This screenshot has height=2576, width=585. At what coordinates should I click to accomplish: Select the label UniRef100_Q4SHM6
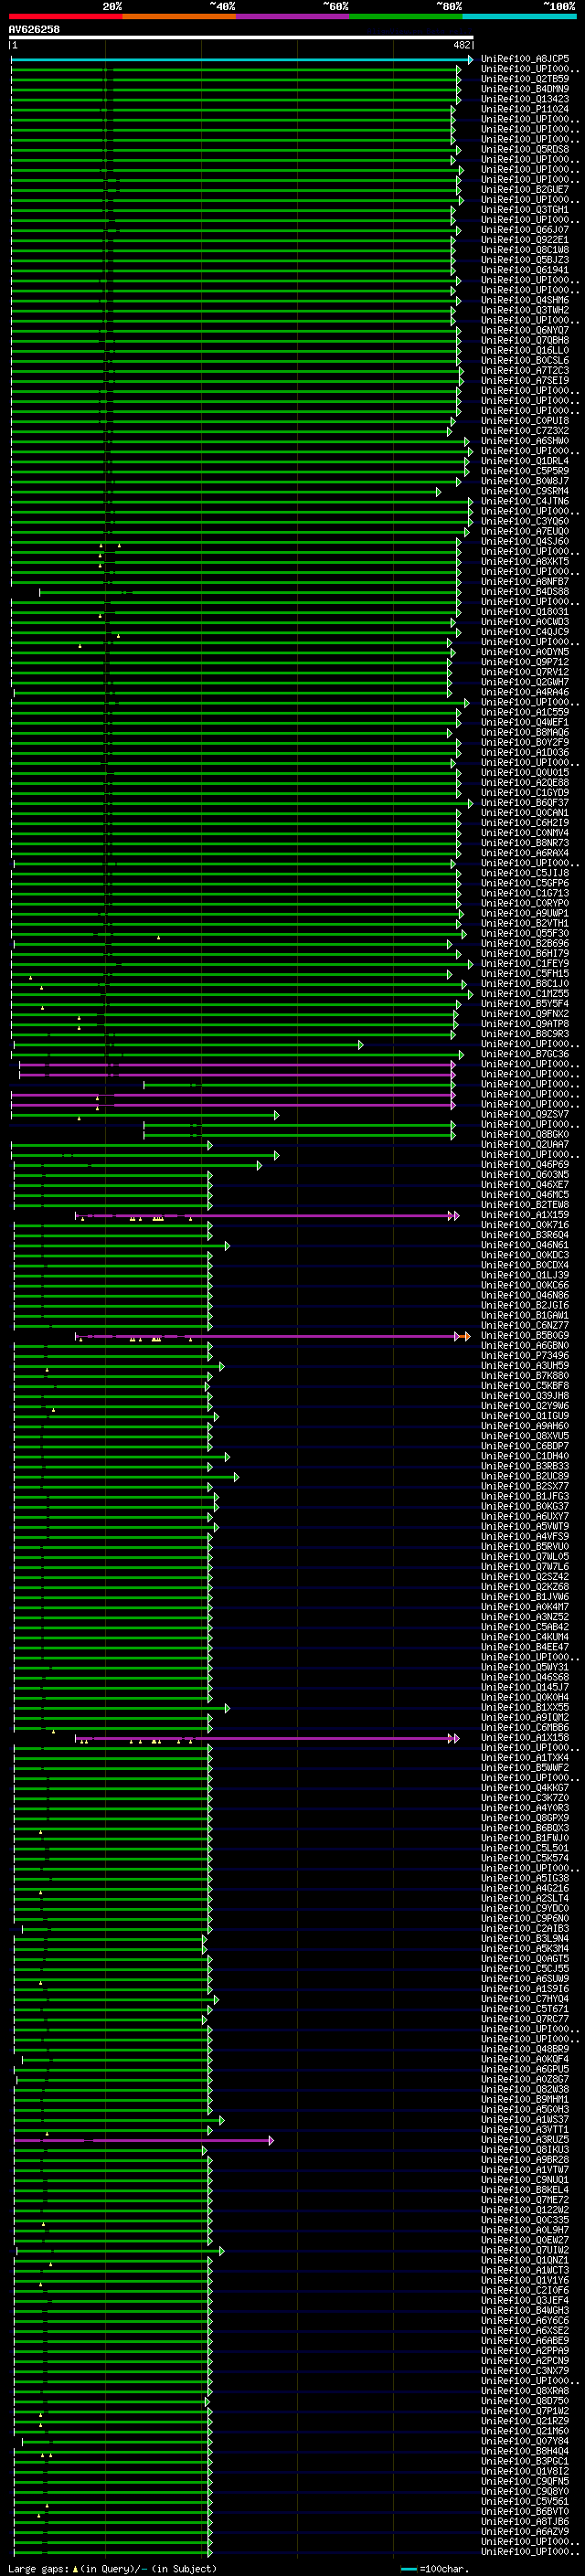pyautogui.click(x=525, y=300)
